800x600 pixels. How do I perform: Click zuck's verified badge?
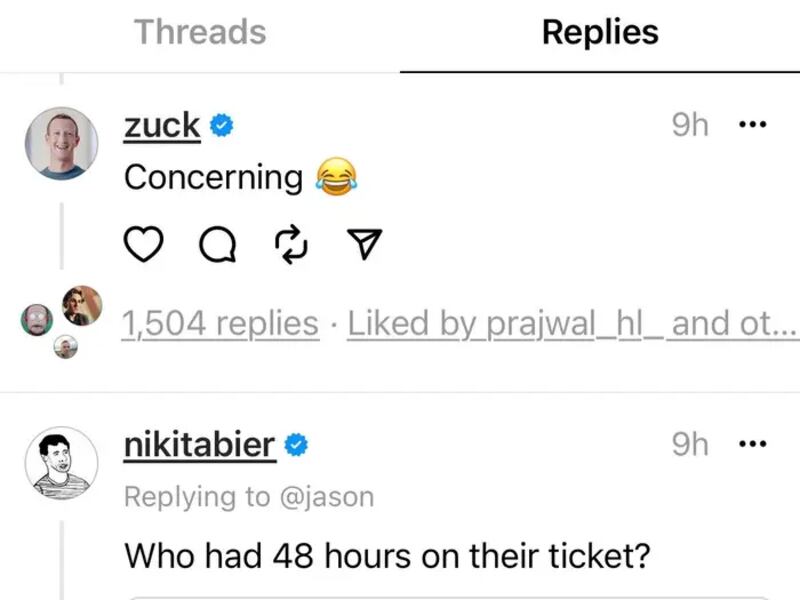click(x=222, y=124)
